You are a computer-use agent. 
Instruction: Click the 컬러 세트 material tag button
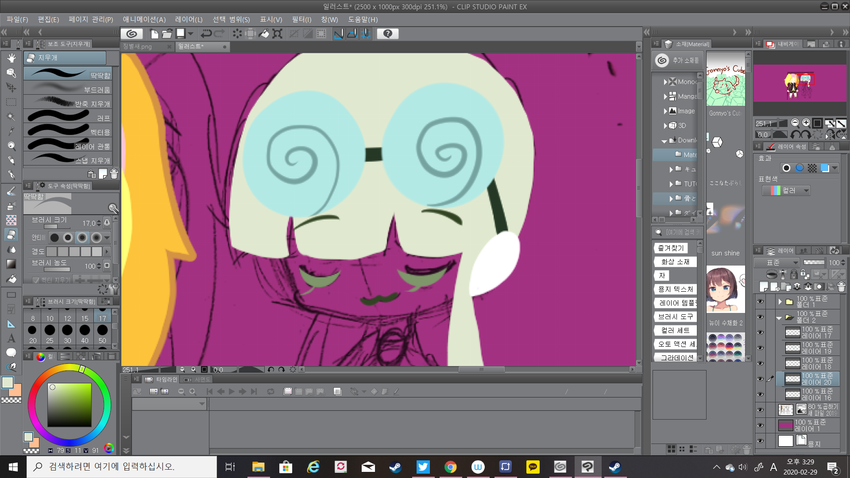coord(675,330)
